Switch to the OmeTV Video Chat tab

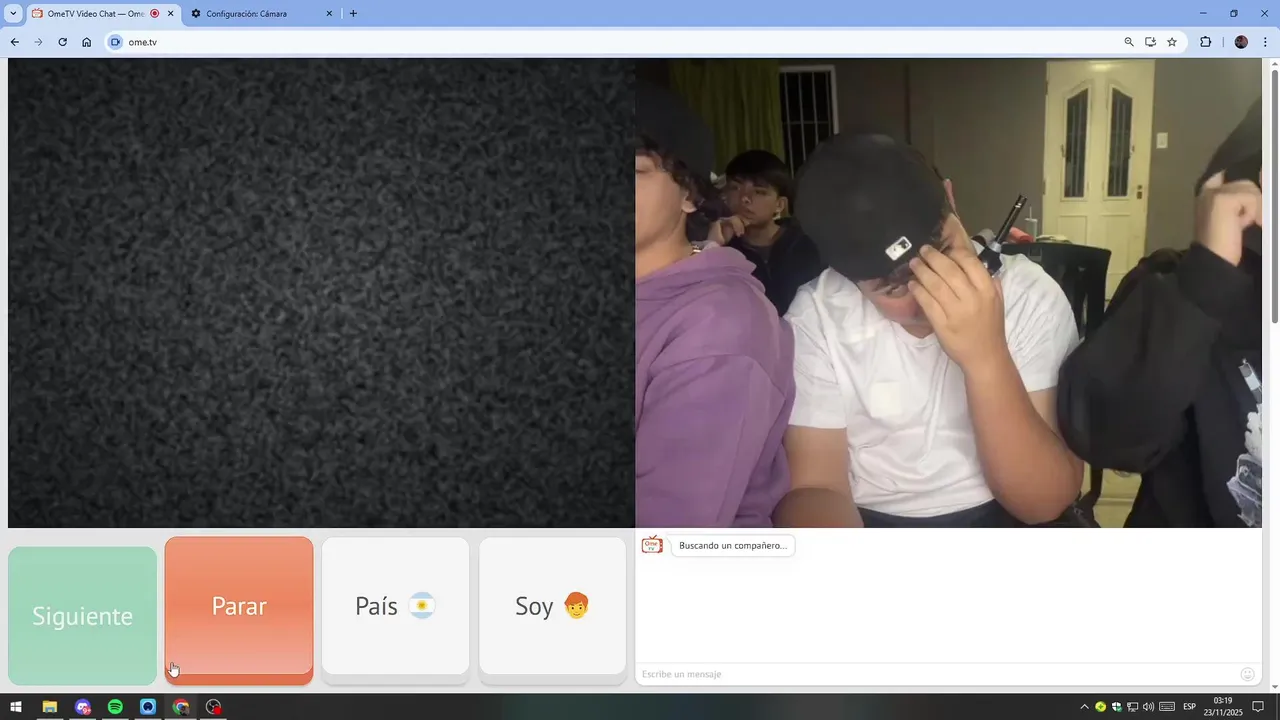[102, 14]
